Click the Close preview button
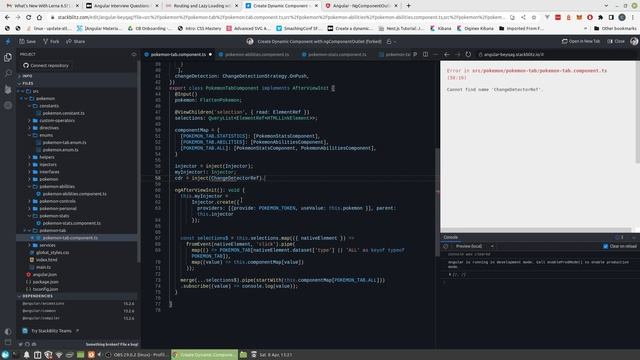This screenshot has height=360, width=640. (616, 41)
